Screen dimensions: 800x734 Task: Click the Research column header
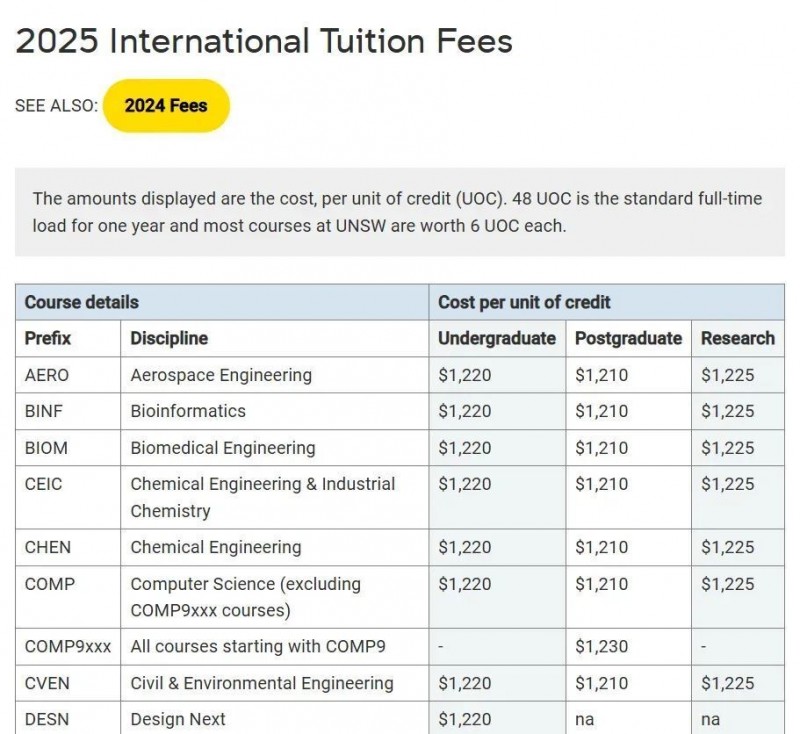pyautogui.click(x=738, y=338)
